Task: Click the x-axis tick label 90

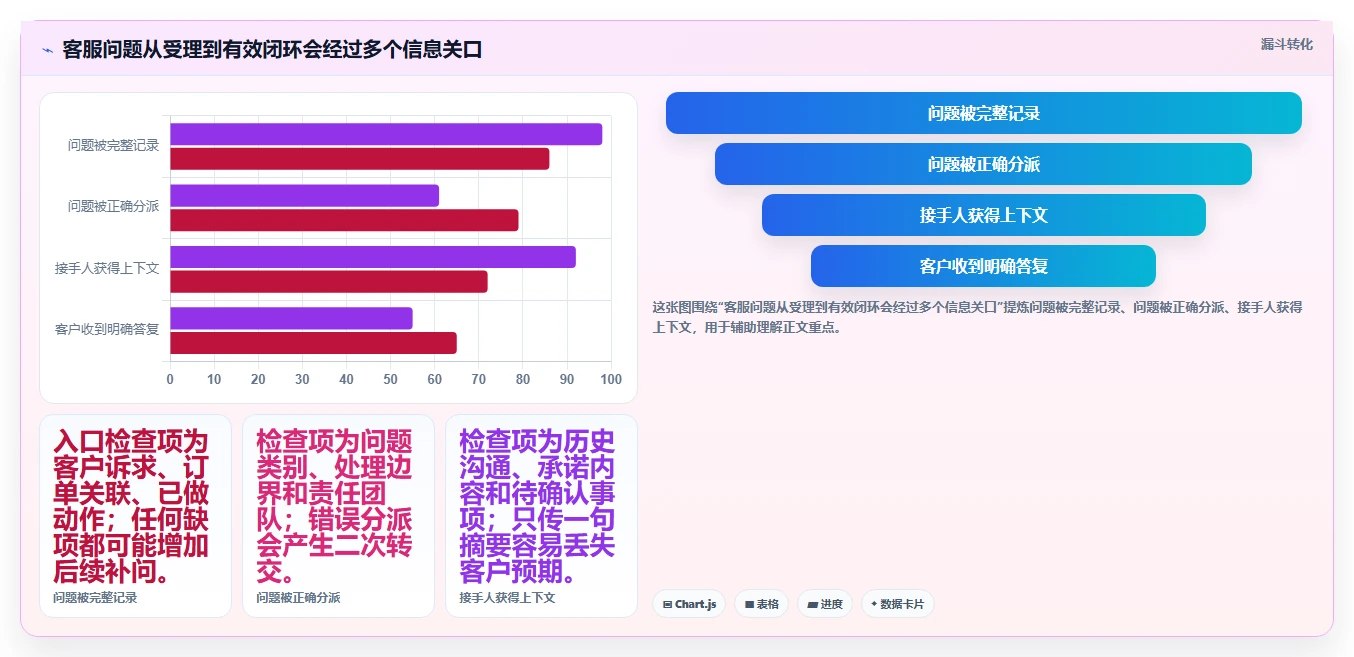Action: [567, 380]
